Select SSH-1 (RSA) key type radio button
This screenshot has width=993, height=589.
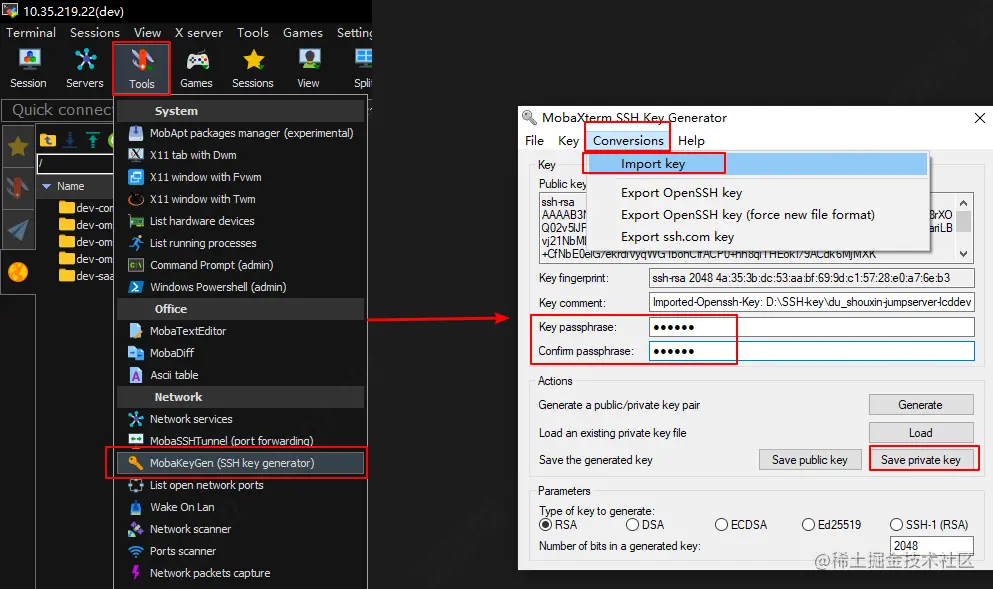(x=896, y=524)
